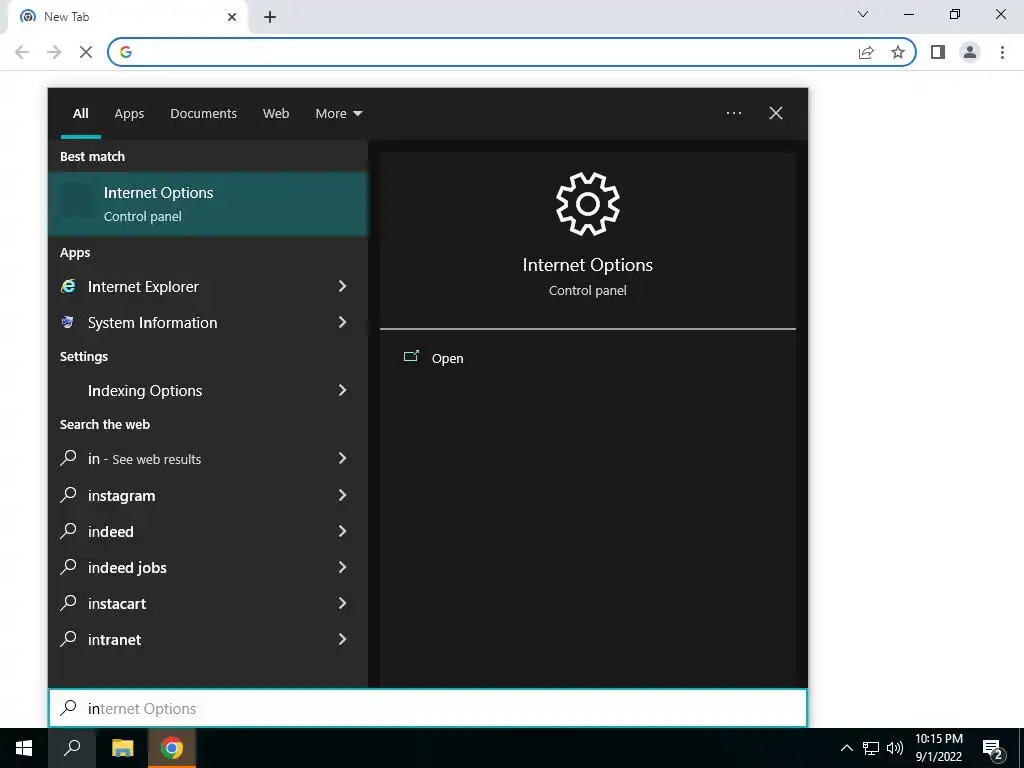Click the large gear icon in the preview pane
This screenshot has width=1024, height=768.
point(588,204)
